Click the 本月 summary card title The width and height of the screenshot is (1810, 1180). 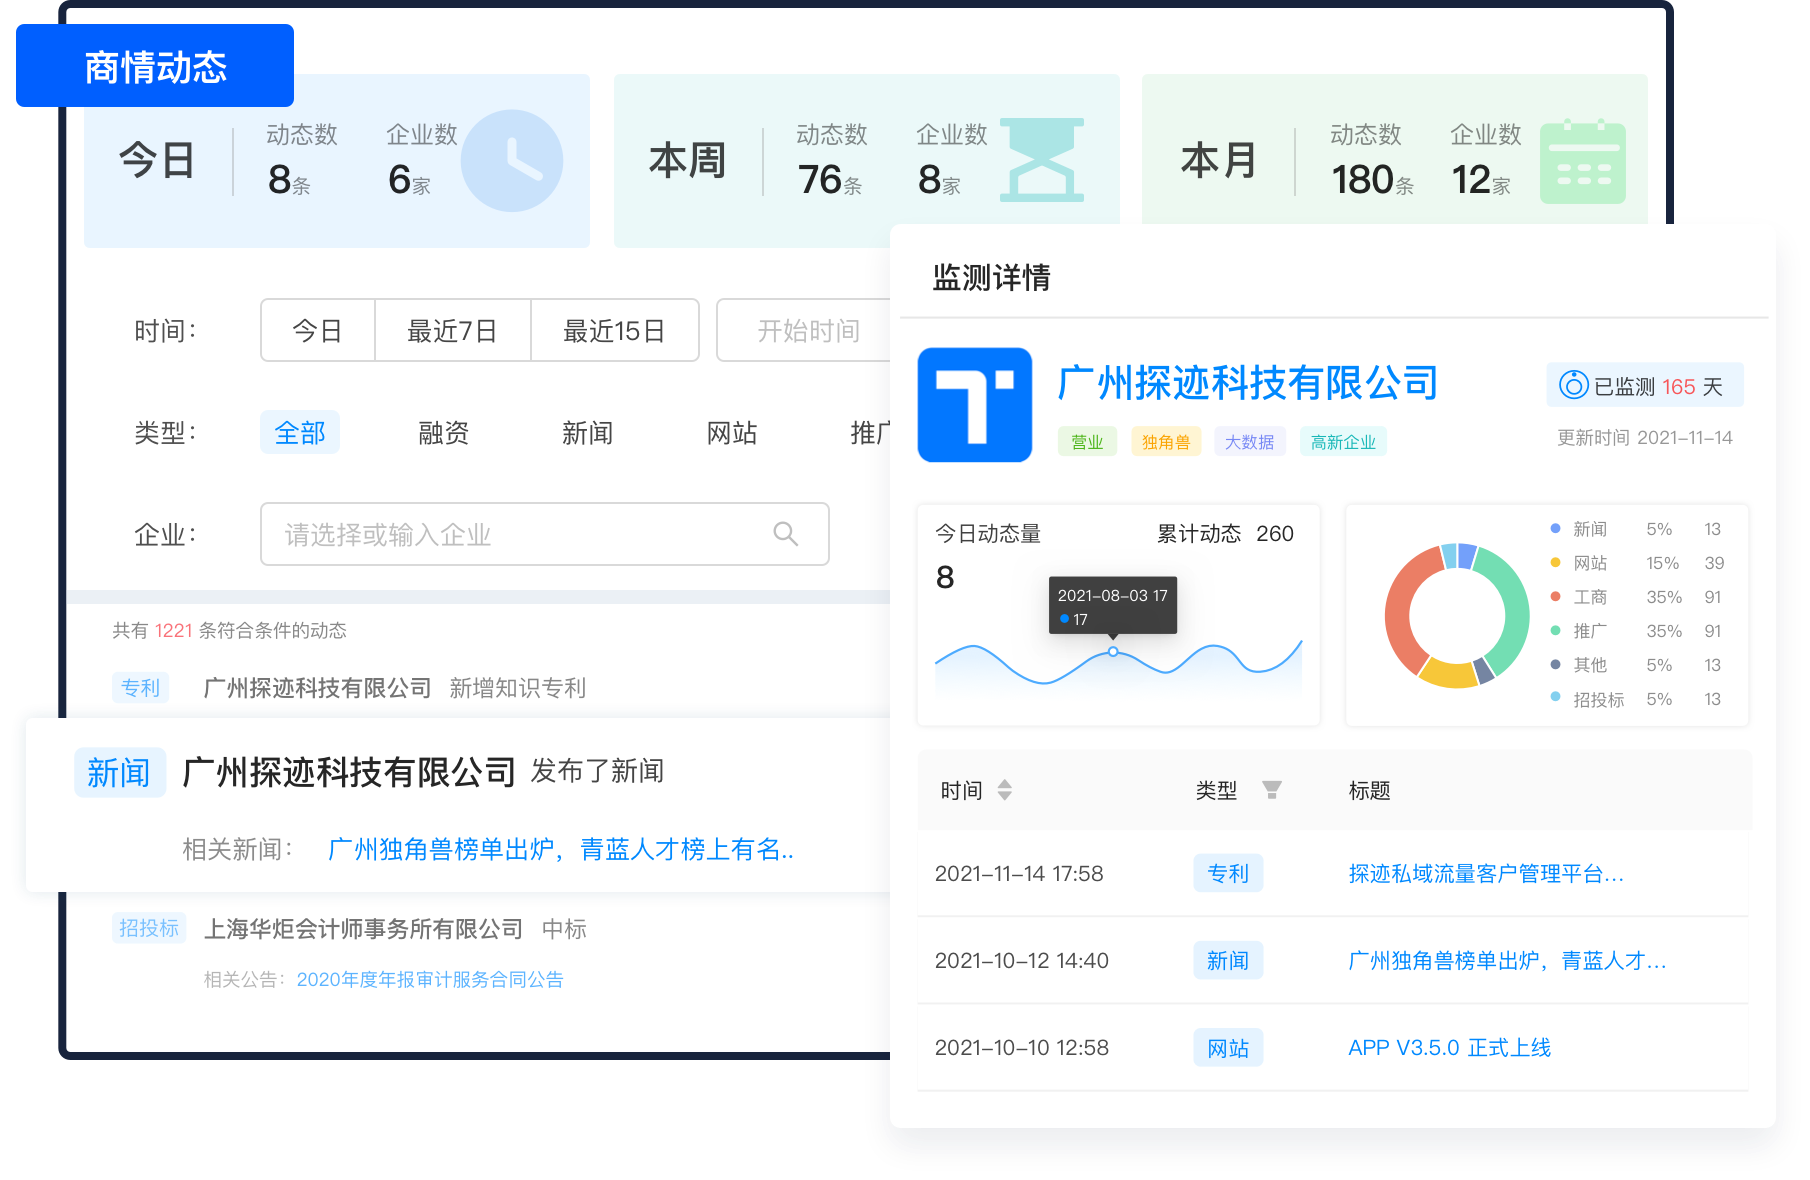point(1219,160)
